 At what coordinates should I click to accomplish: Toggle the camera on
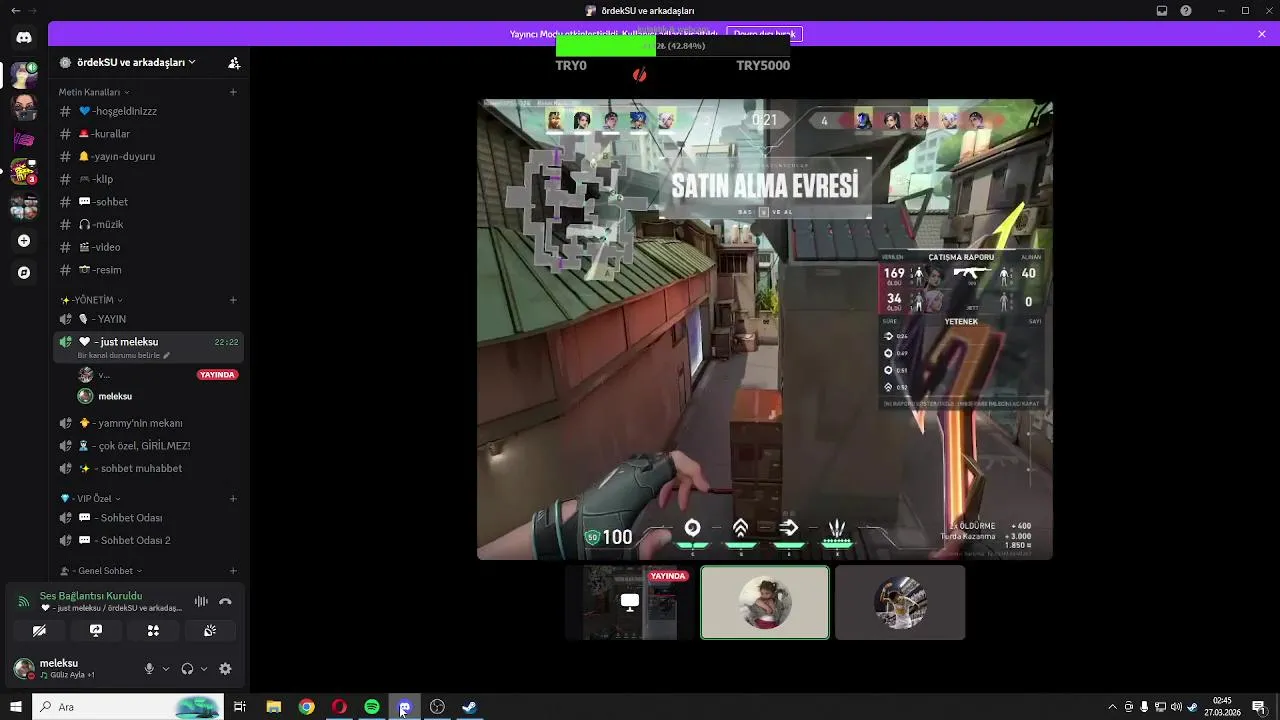click(39, 631)
